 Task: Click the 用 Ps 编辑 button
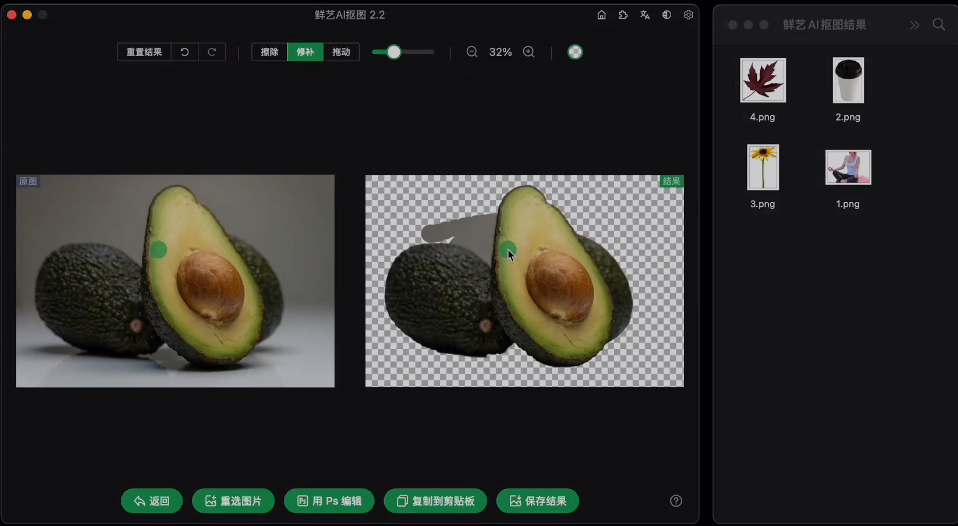[329, 500]
